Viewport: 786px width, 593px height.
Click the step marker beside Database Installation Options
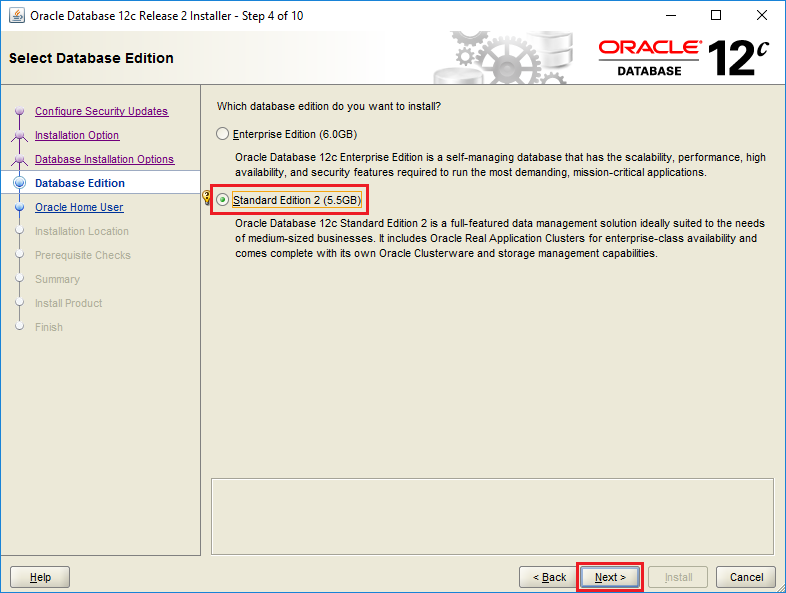pos(20,159)
